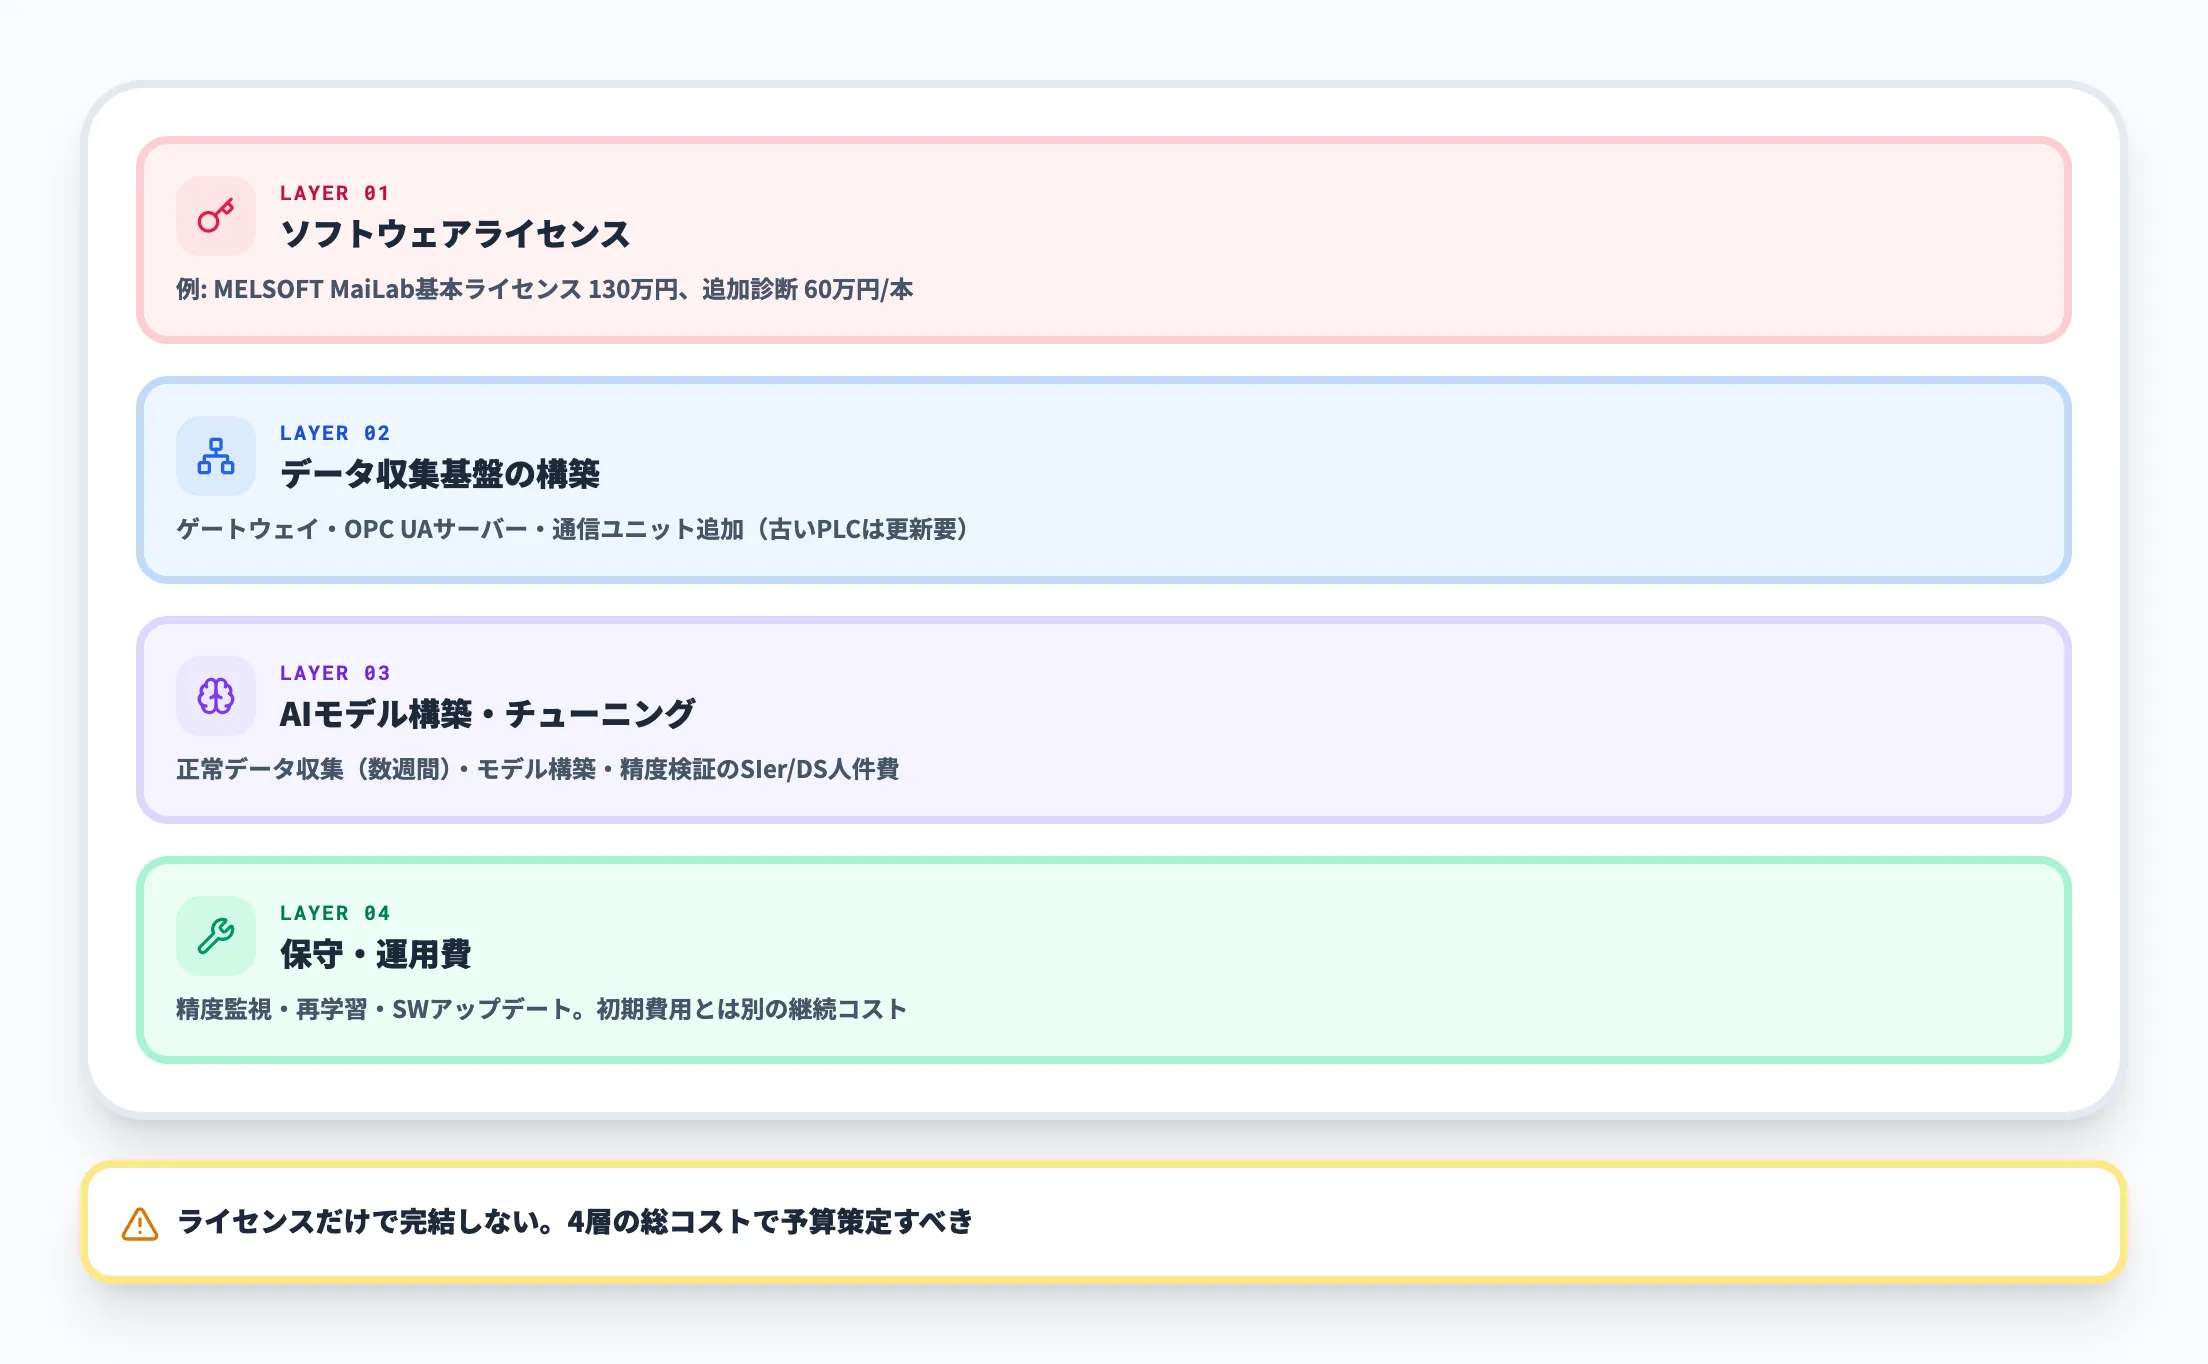
Task: Expand the Layer 04 maintenance section
Action: [x=1100, y=961]
